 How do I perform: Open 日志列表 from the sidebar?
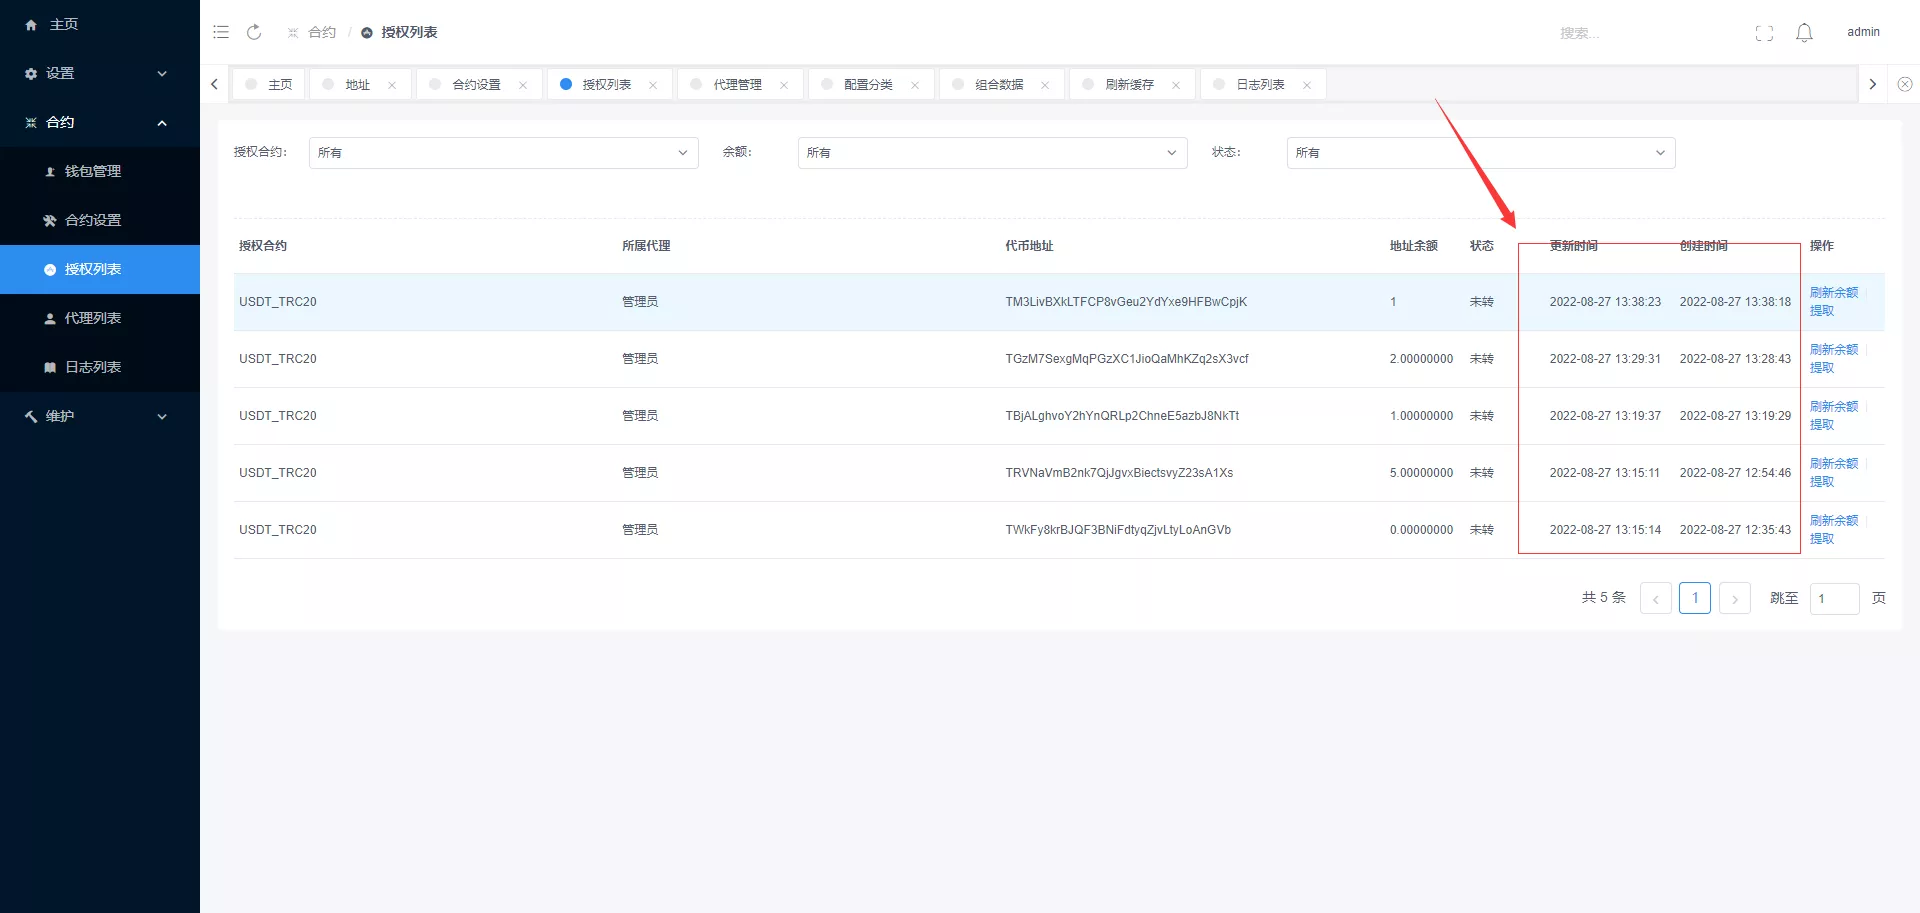click(92, 366)
